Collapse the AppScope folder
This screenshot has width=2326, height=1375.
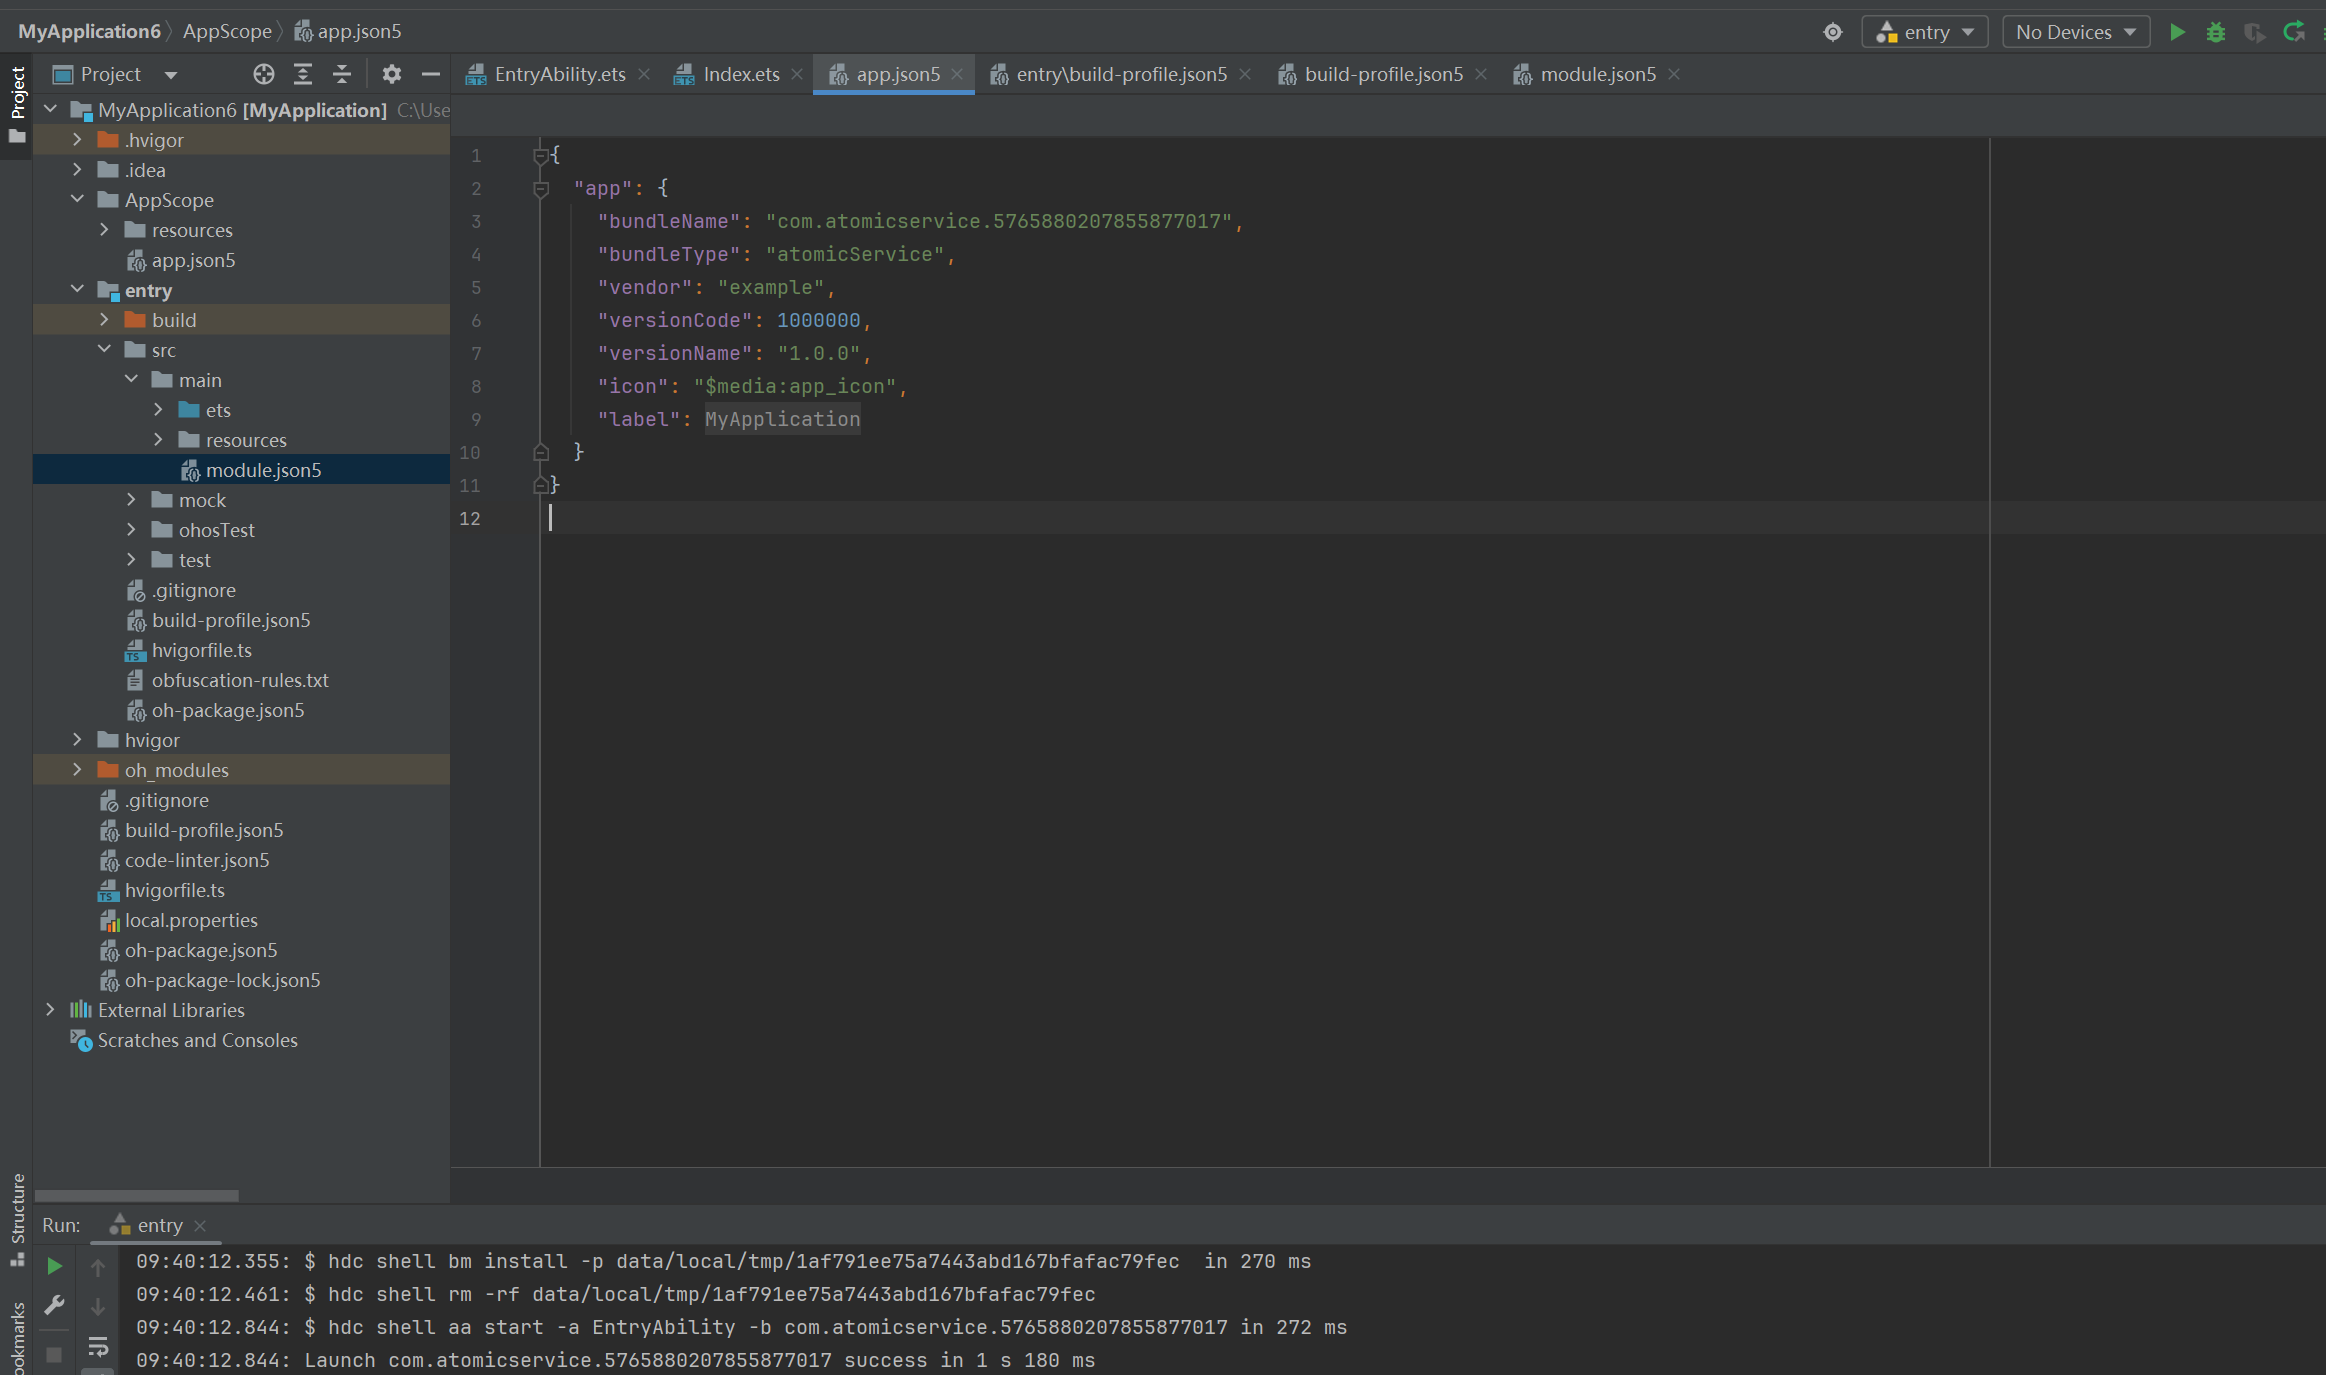point(77,200)
